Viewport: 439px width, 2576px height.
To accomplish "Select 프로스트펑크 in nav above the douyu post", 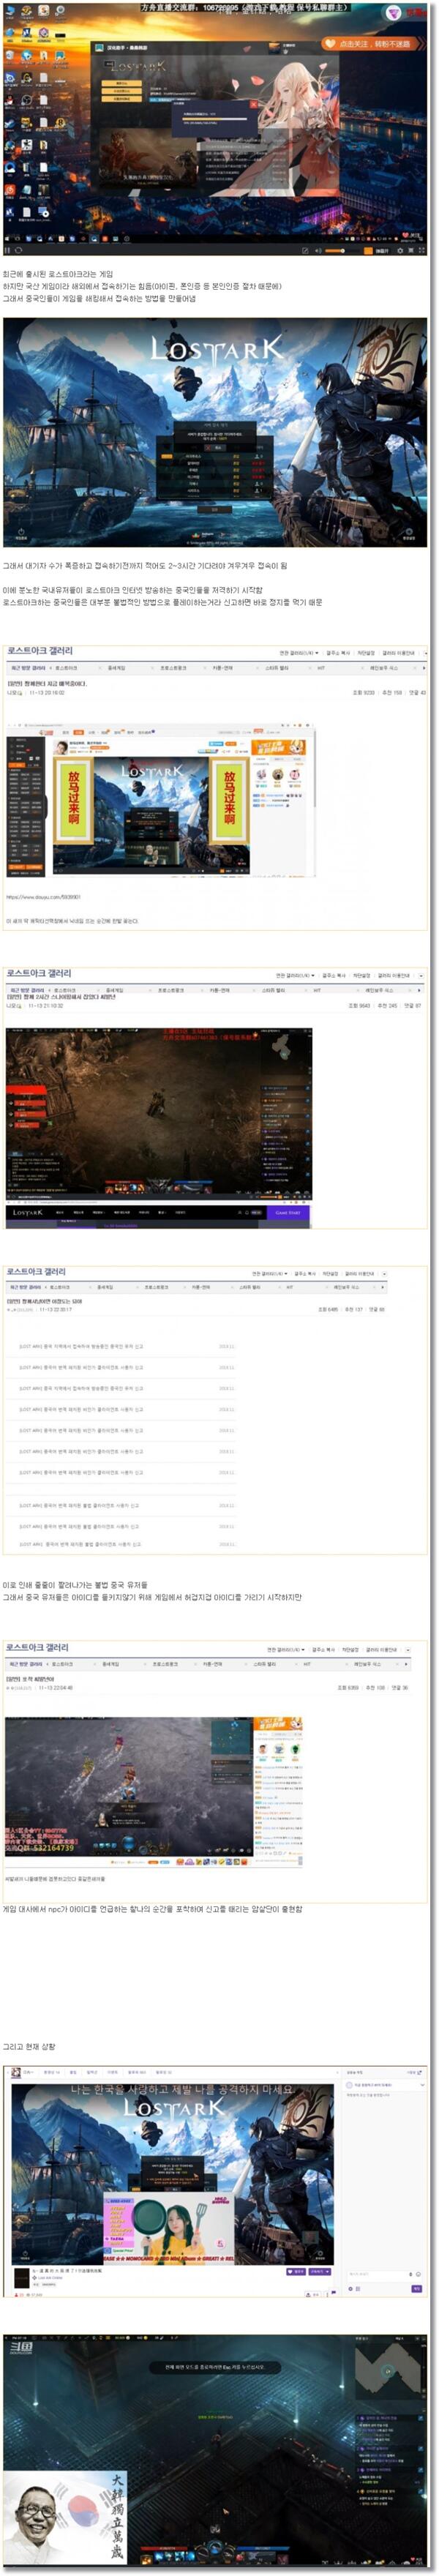I will click(x=173, y=668).
